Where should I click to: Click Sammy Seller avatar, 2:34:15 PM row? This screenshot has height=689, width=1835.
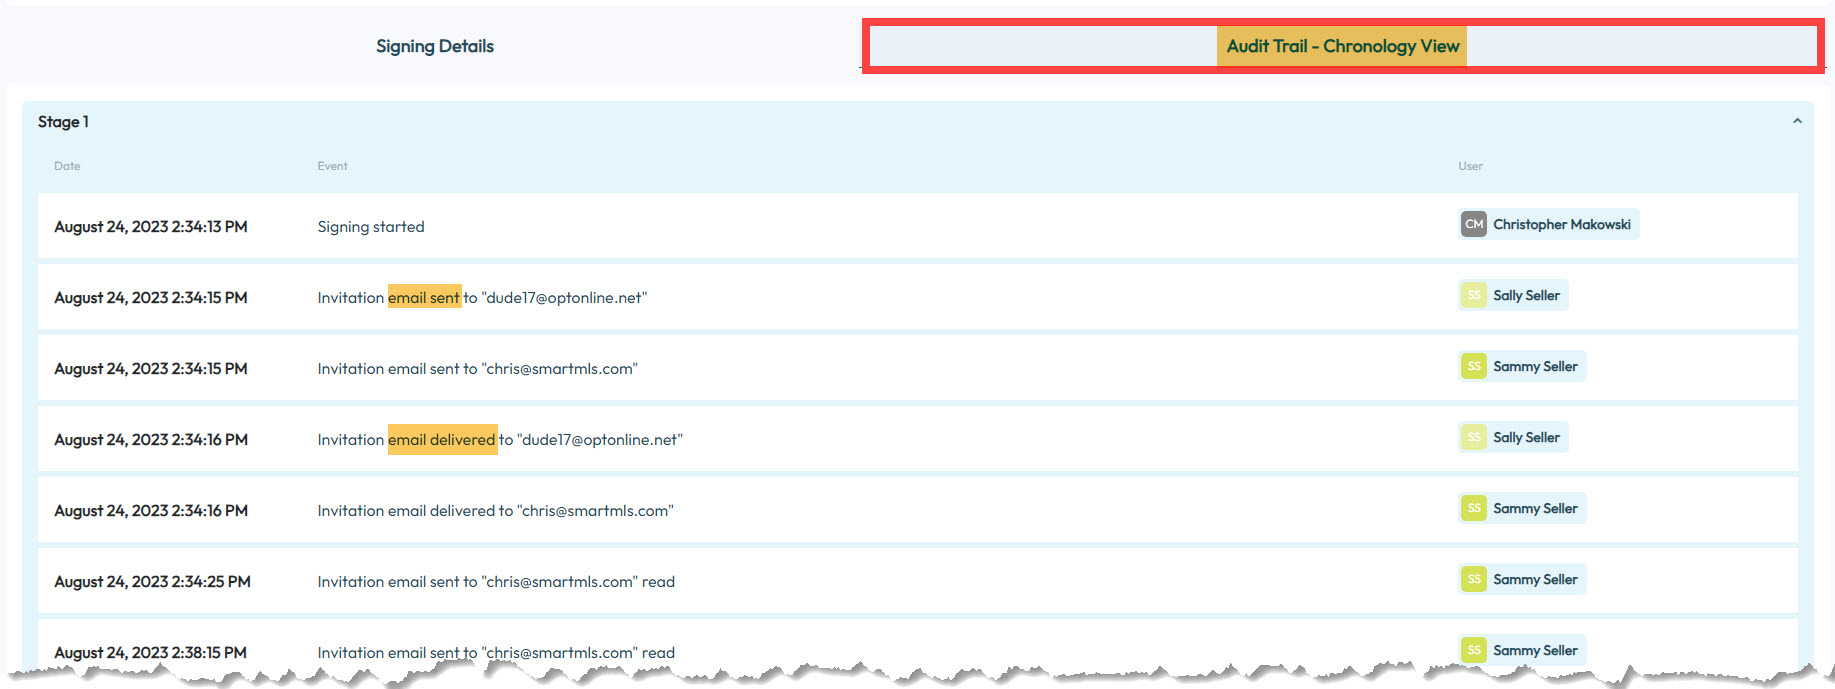click(x=1473, y=366)
